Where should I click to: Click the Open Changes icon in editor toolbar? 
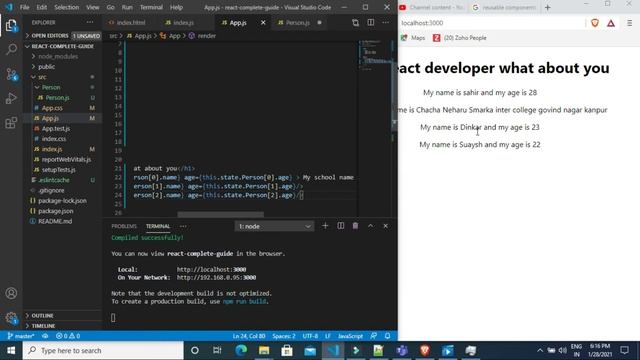356,23
